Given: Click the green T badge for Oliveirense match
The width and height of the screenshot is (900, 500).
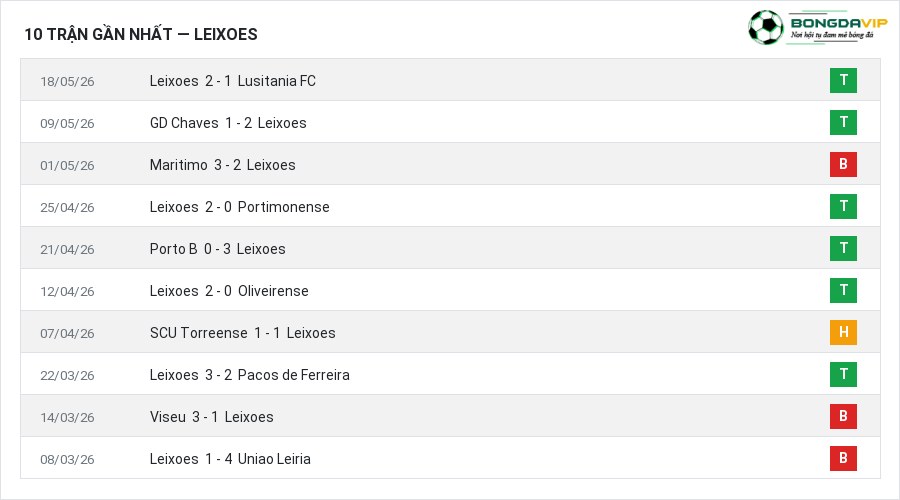Looking at the screenshot, I should (843, 290).
